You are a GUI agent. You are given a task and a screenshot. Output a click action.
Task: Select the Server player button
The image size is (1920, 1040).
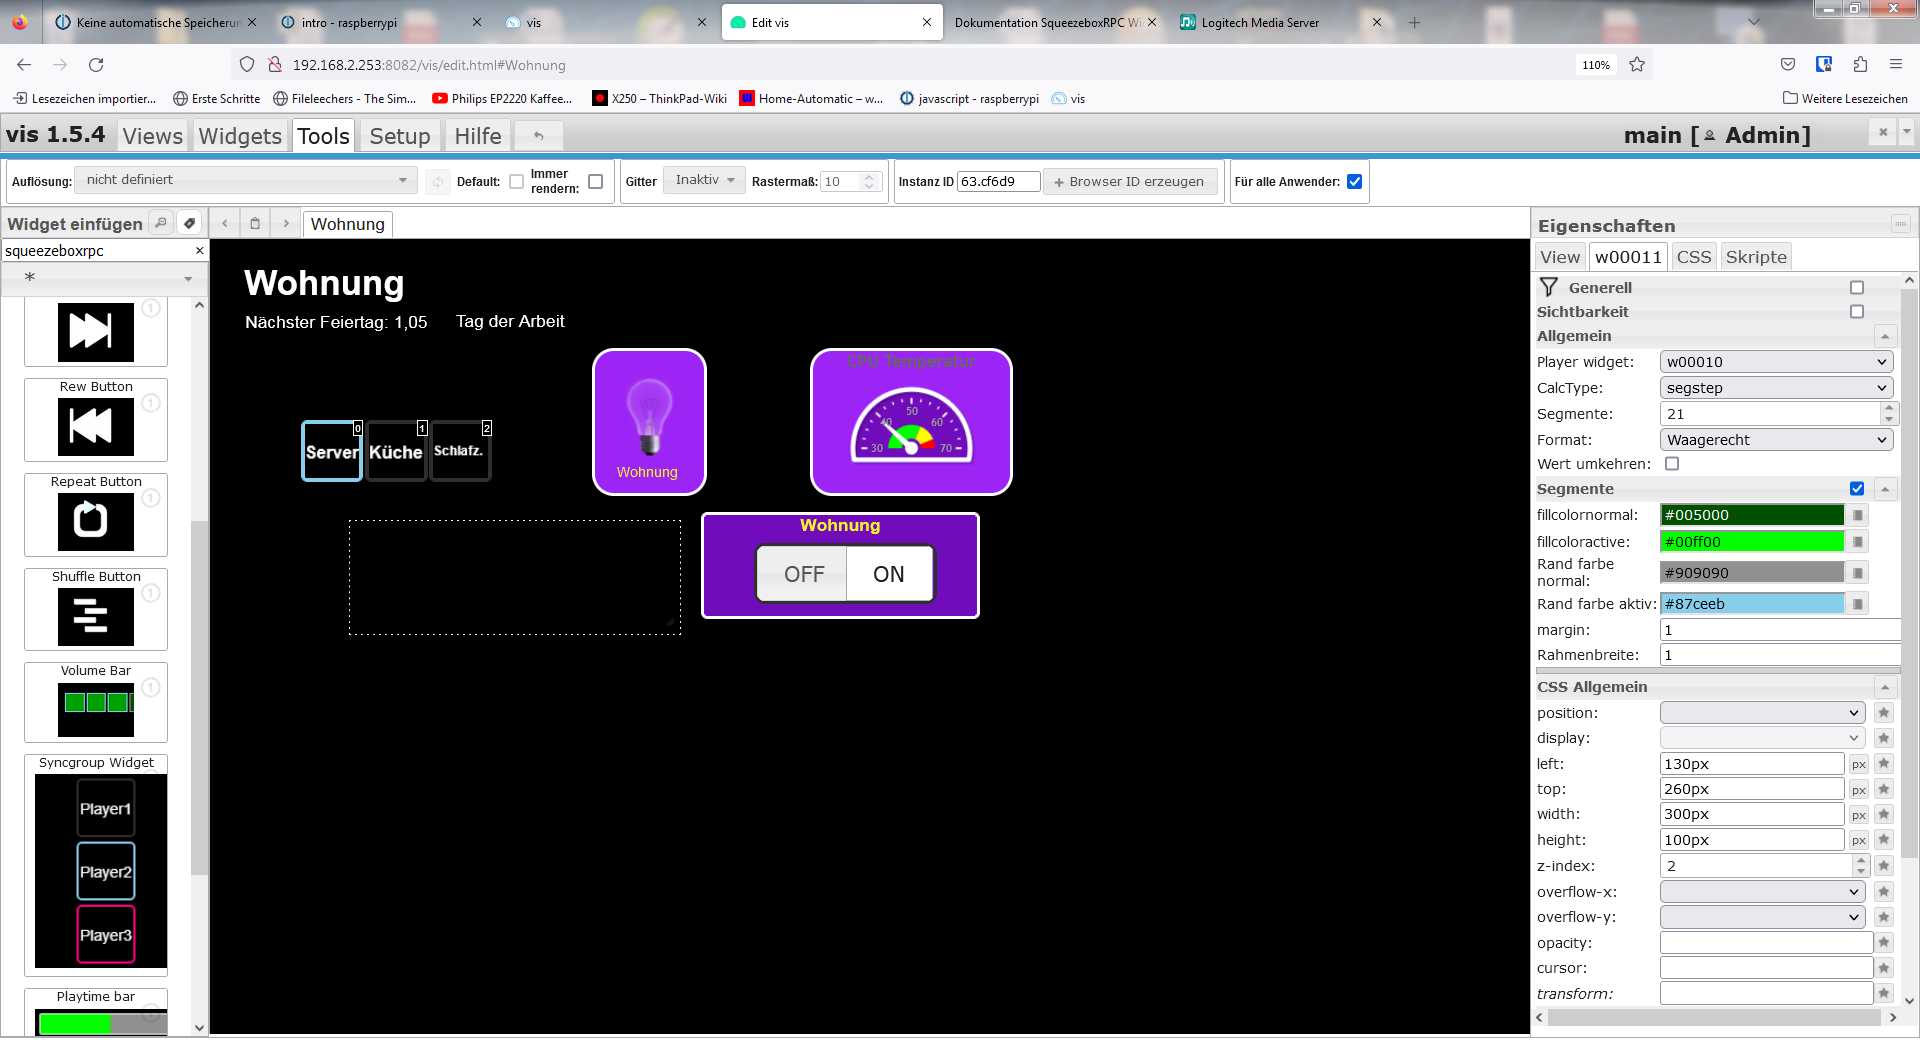tap(332, 451)
